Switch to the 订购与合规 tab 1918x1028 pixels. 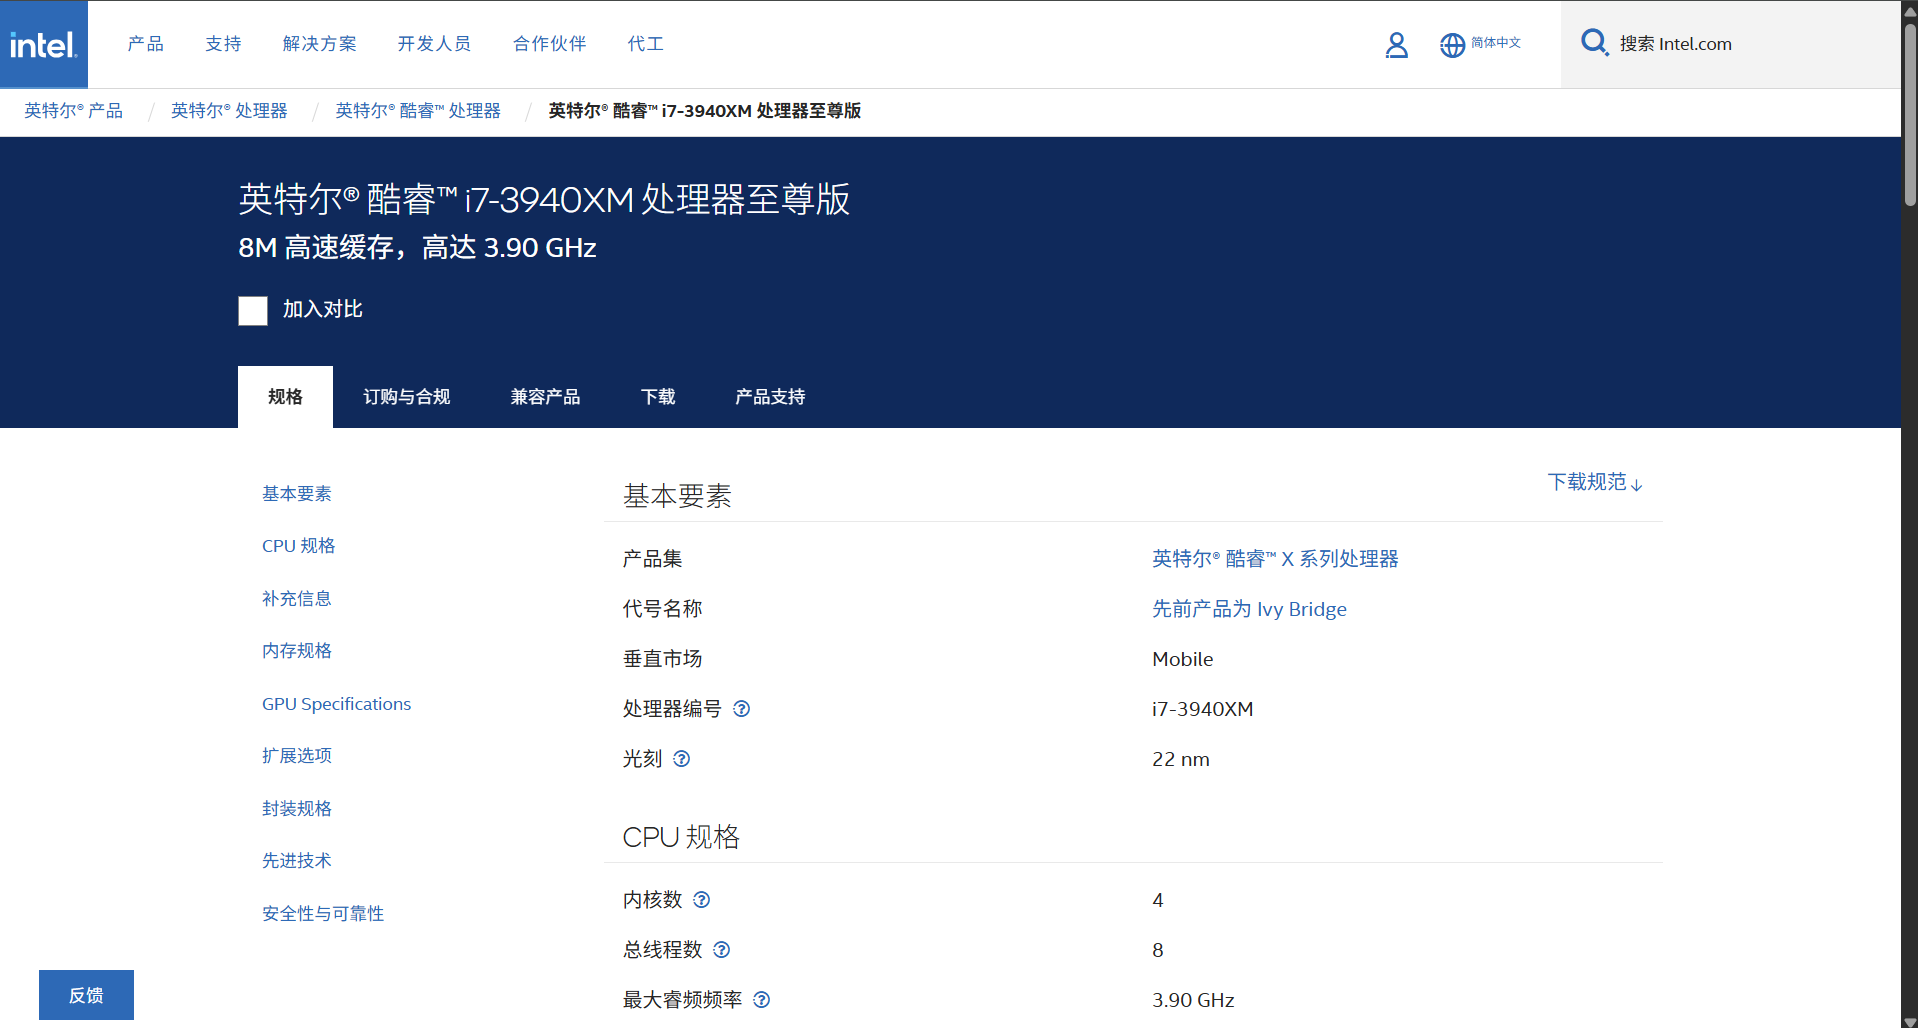(x=407, y=397)
